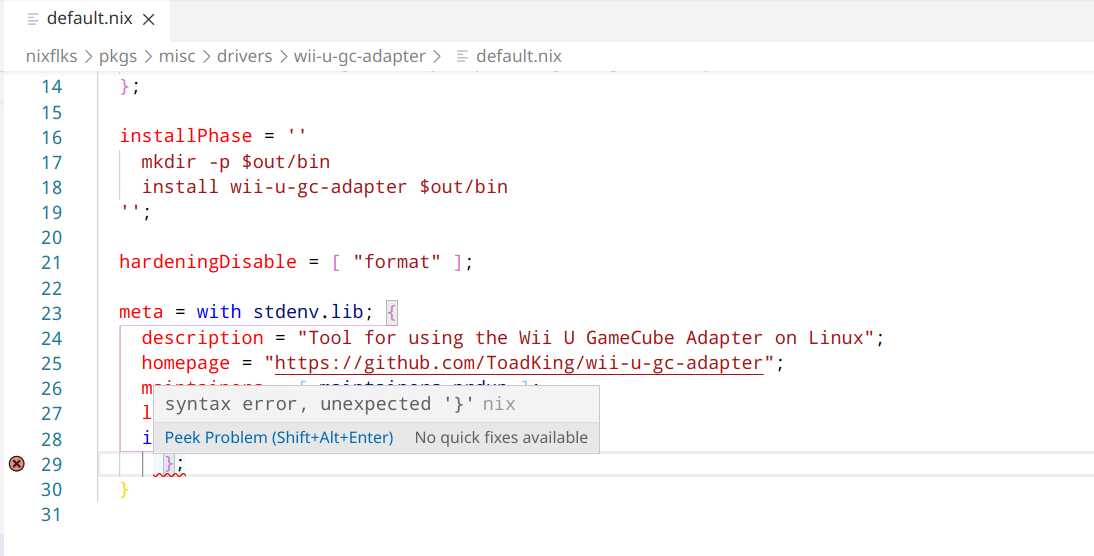The width and height of the screenshot is (1094, 556).
Task: Click the breadcrumb file icon before default.nix
Action: [462, 57]
